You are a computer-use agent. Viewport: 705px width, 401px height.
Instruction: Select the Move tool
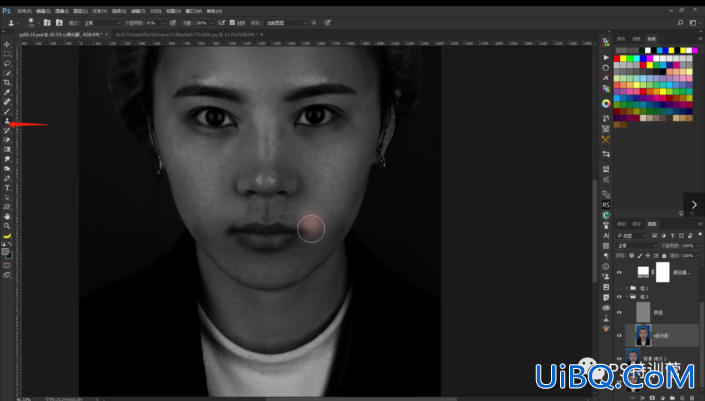(7, 45)
